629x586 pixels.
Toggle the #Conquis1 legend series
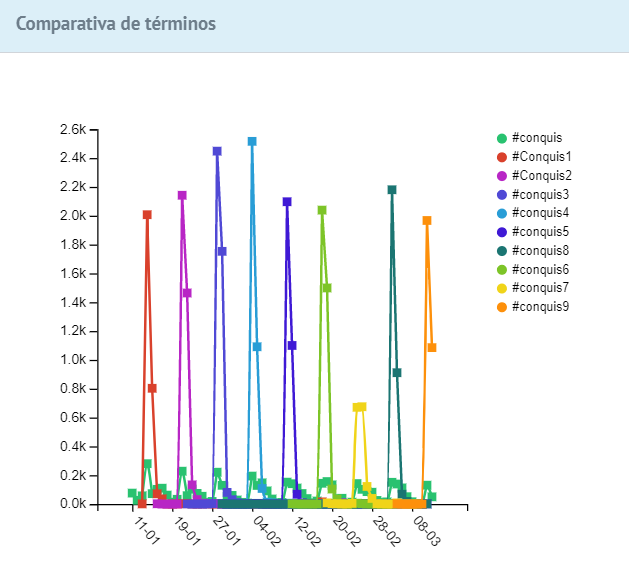point(534,157)
